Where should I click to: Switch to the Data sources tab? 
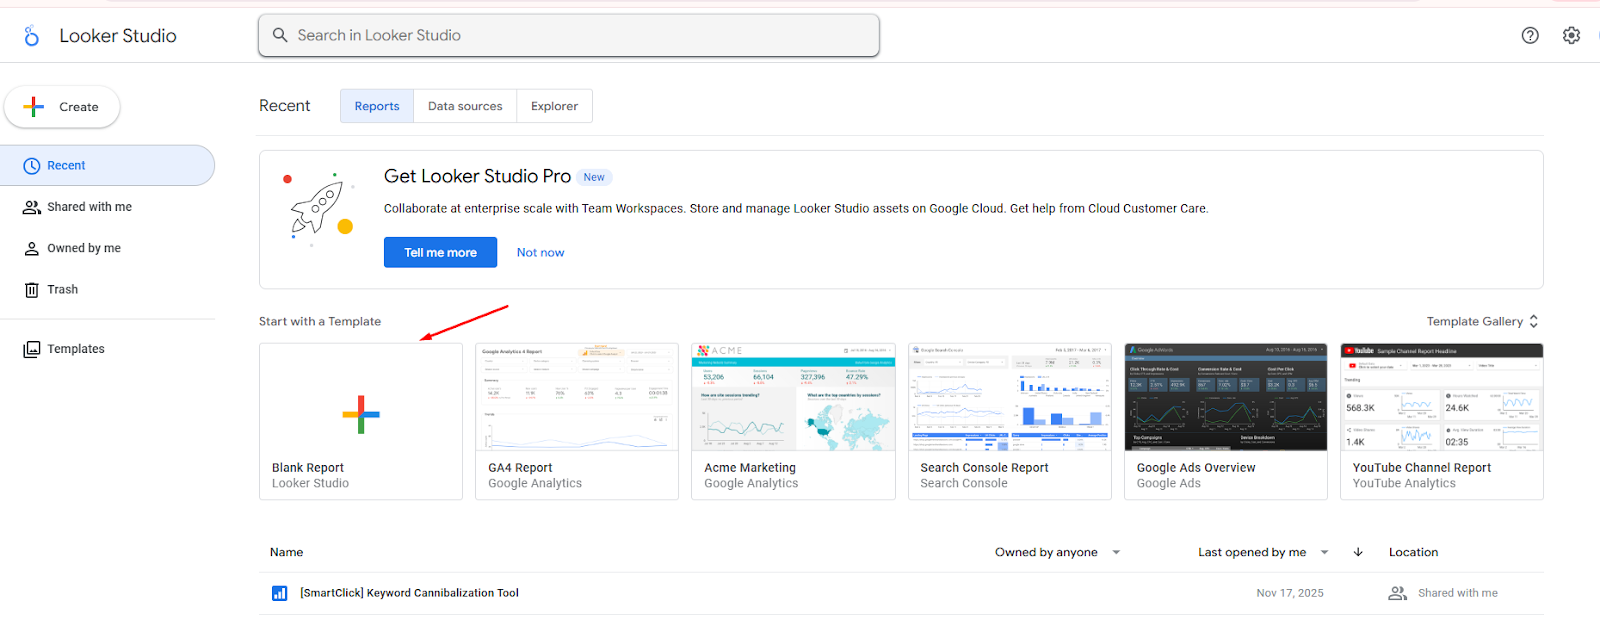(x=465, y=106)
